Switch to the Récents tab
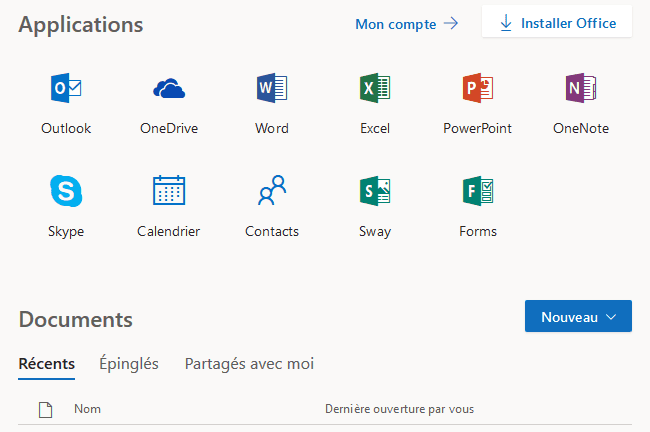 (46, 364)
